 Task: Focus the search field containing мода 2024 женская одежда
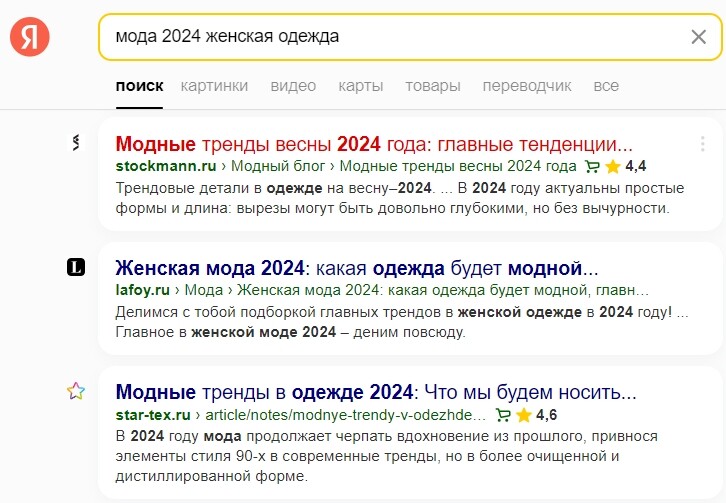410,37
